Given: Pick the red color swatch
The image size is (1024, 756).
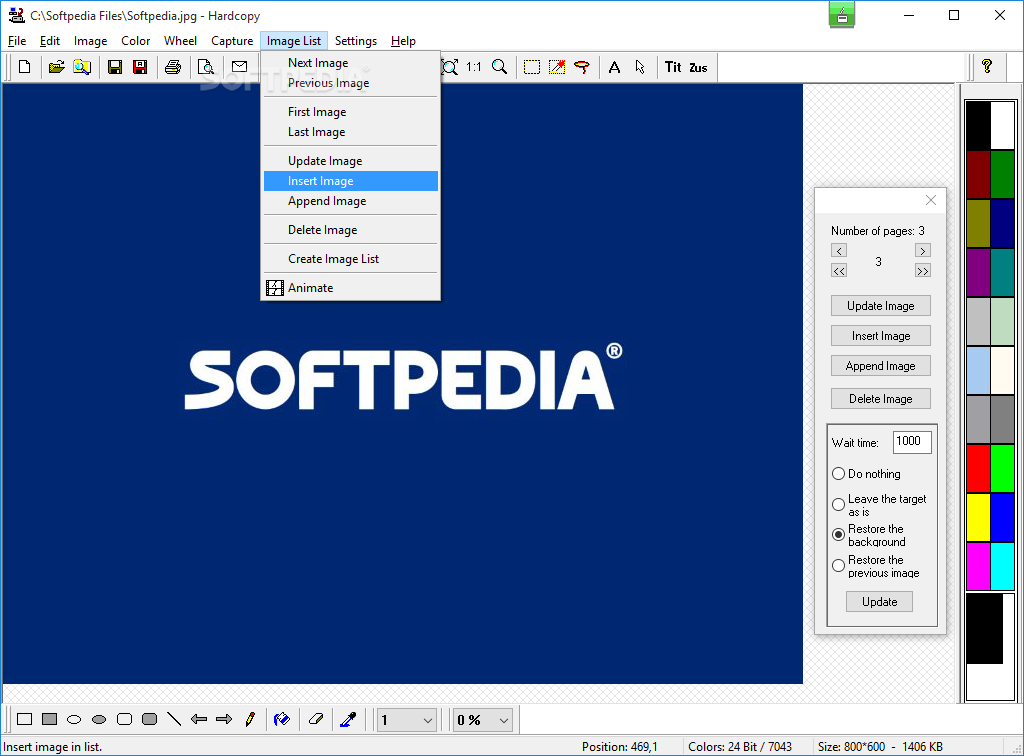Looking at the screenshot, I should click(978, 469).
